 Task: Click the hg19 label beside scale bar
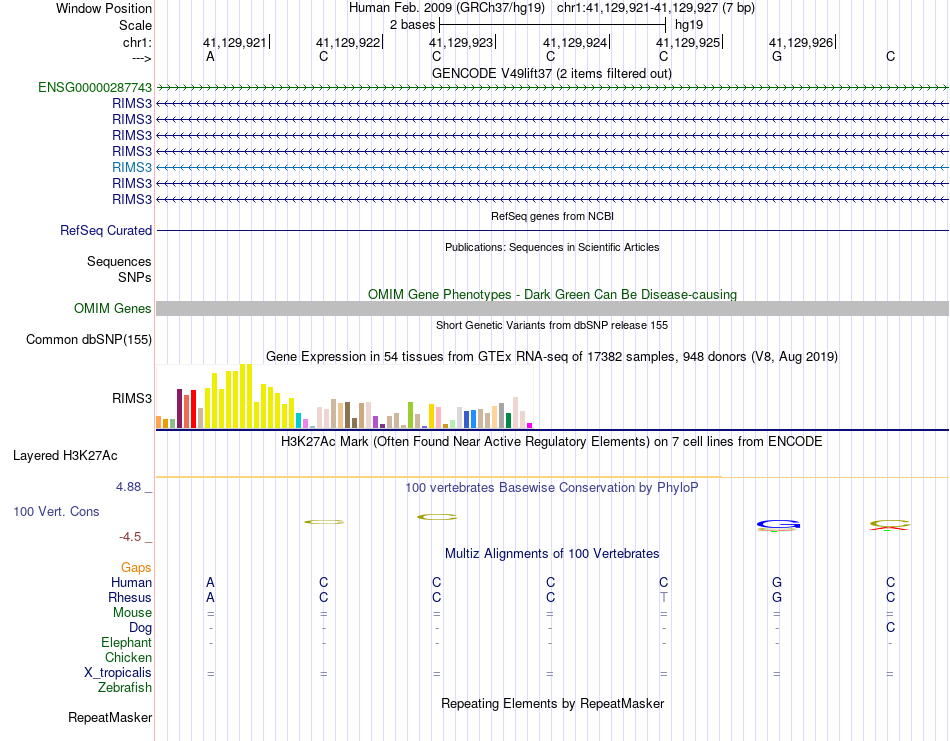[689, 25]
